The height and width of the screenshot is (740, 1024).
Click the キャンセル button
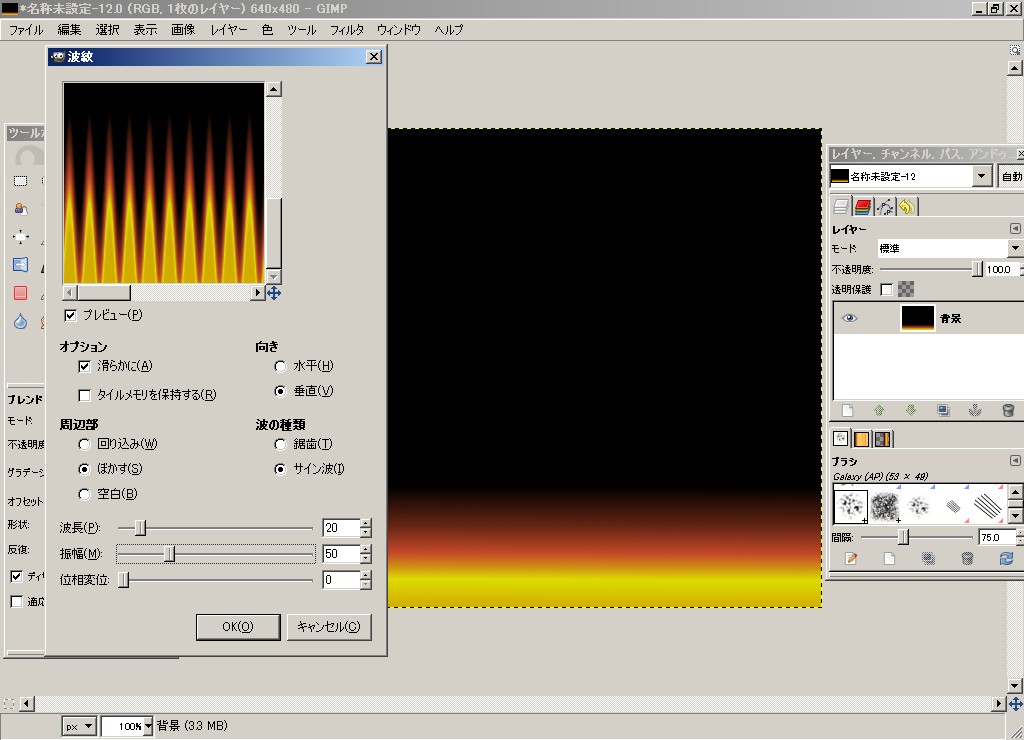[329, 627]
